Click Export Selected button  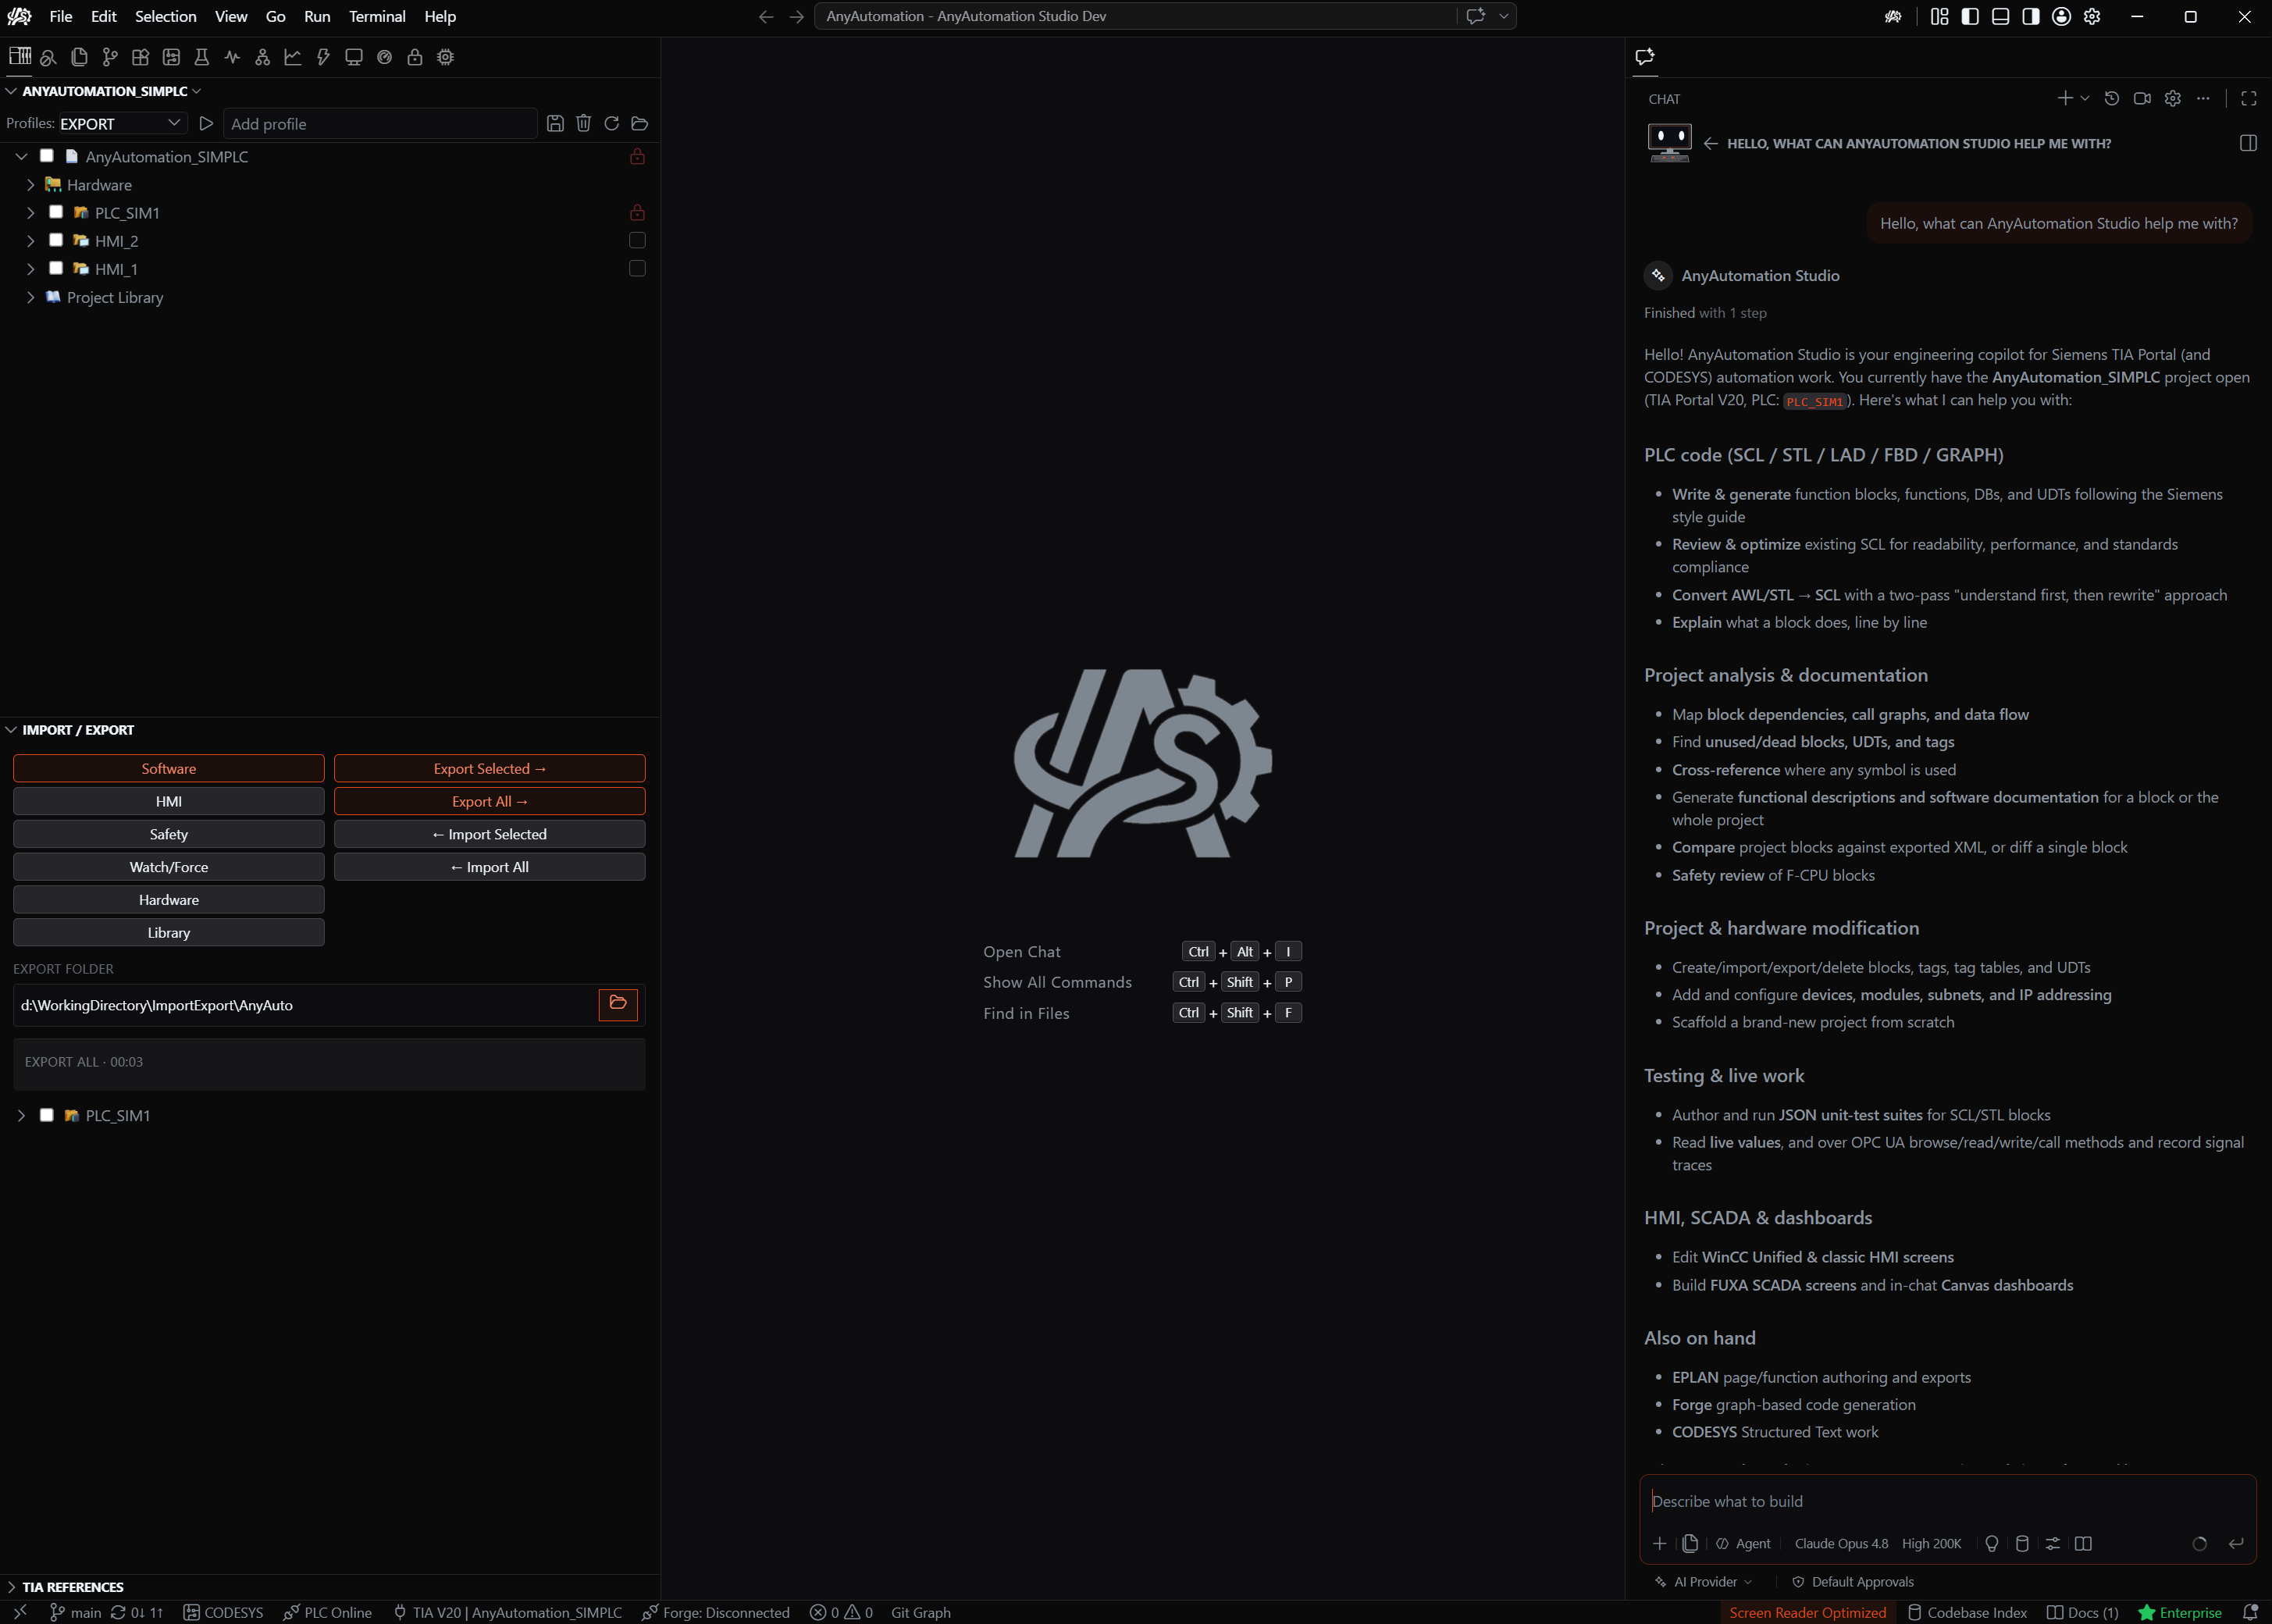coord(489,768)
